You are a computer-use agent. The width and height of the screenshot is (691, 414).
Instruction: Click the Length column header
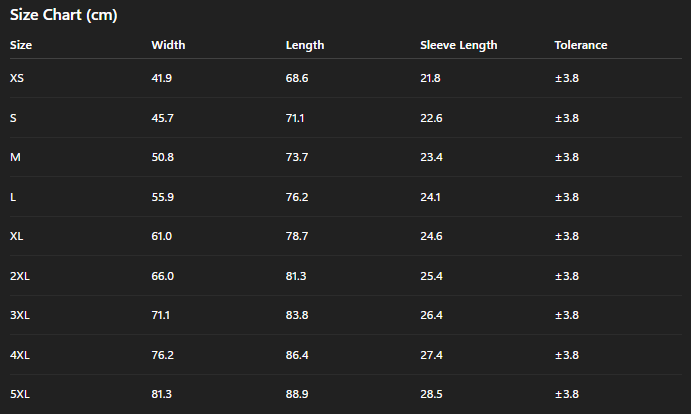tap(305, 45)
